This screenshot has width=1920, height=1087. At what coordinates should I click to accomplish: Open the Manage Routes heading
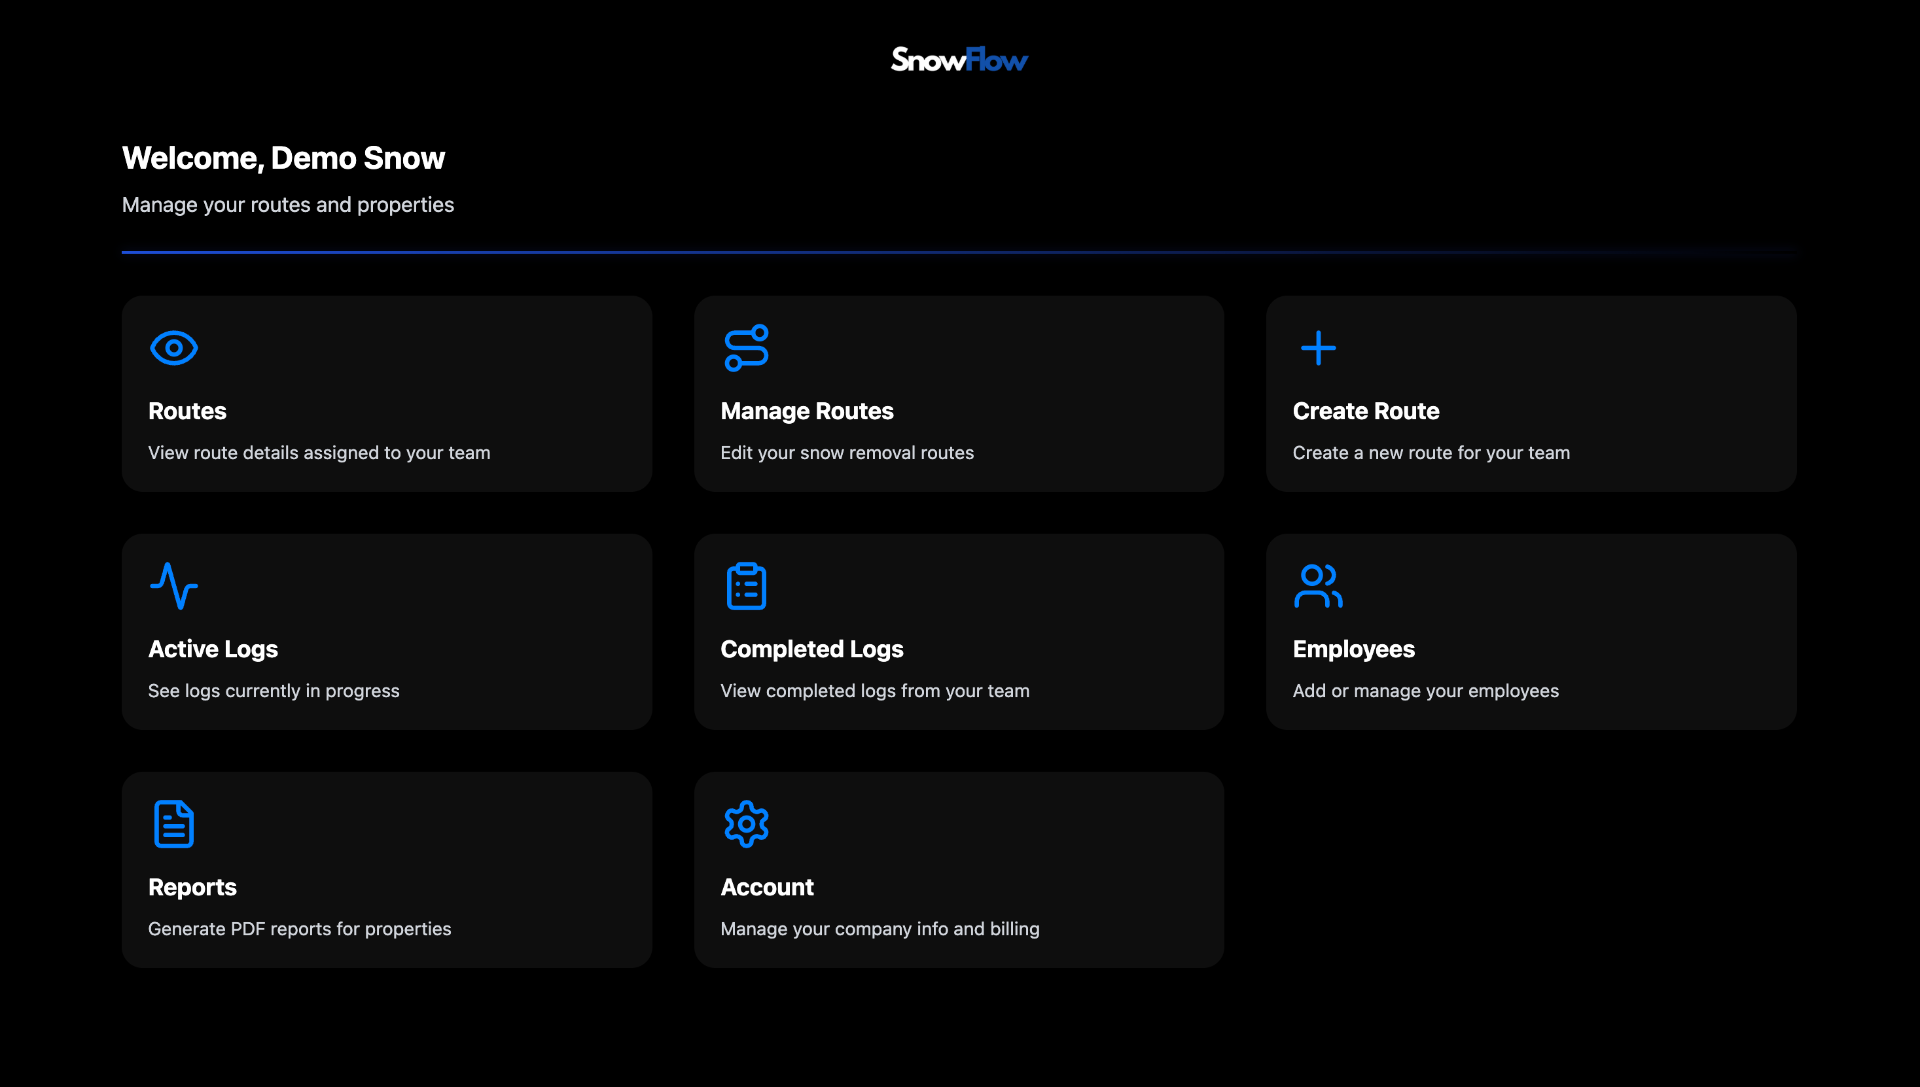point(807,411)
